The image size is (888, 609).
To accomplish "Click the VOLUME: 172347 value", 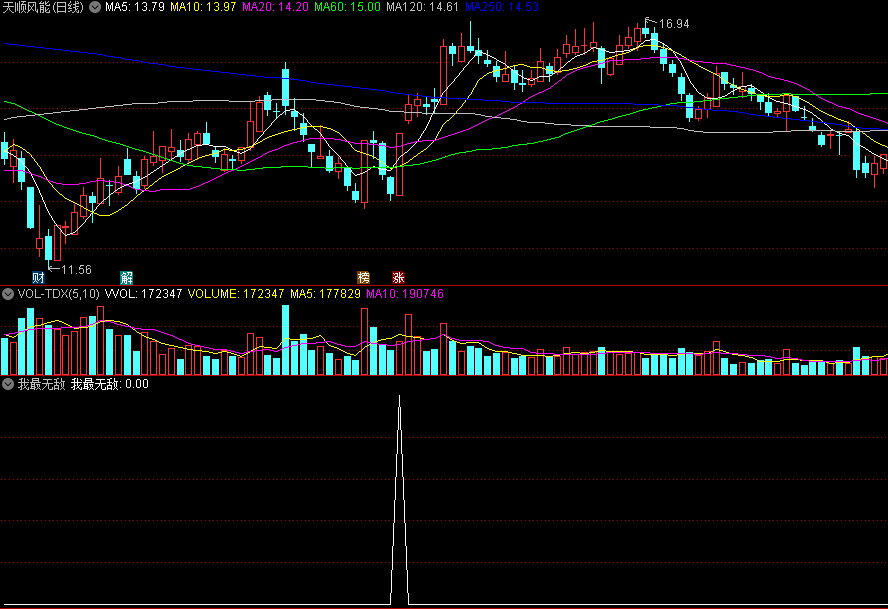I will 236,294.
